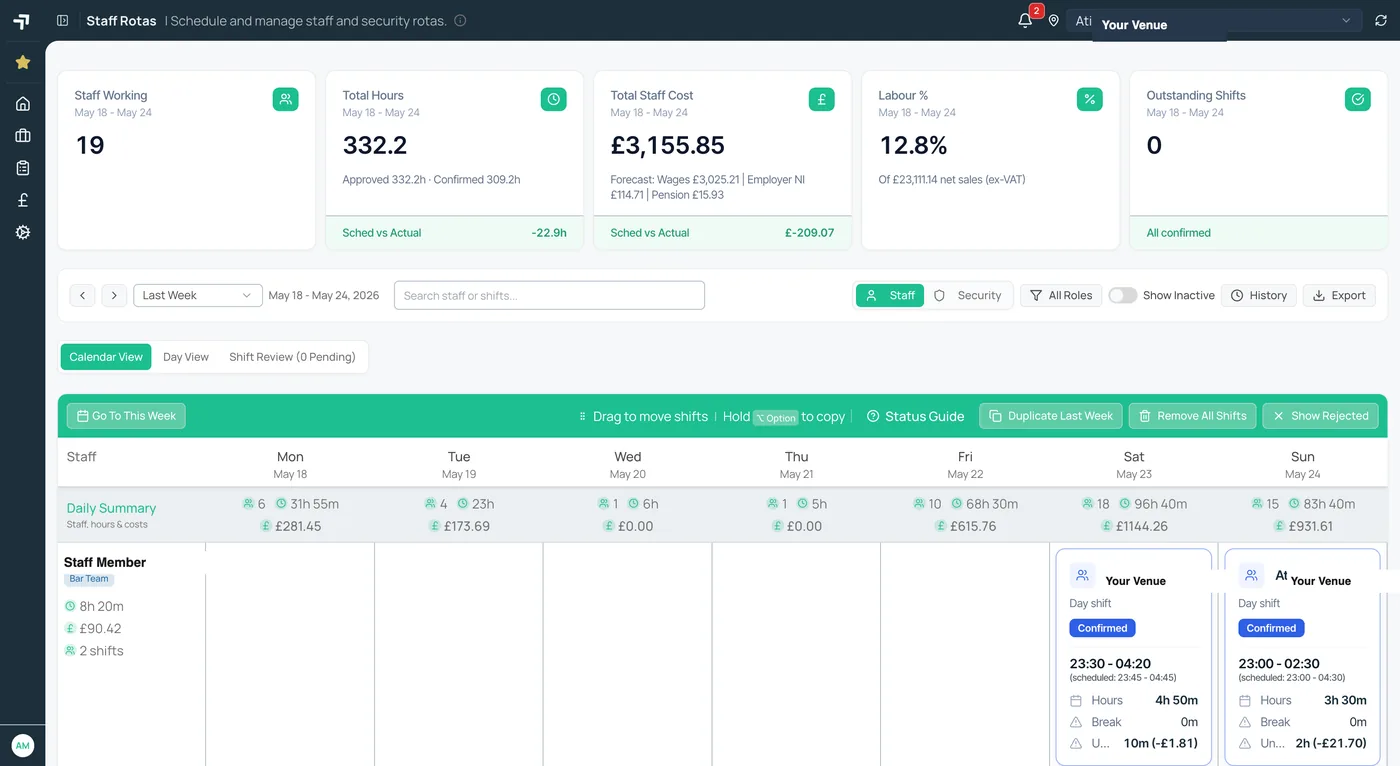Viewport: 1400px width, 766px height.
Task: Open the All Roles filter
Action: point(1061,295)
